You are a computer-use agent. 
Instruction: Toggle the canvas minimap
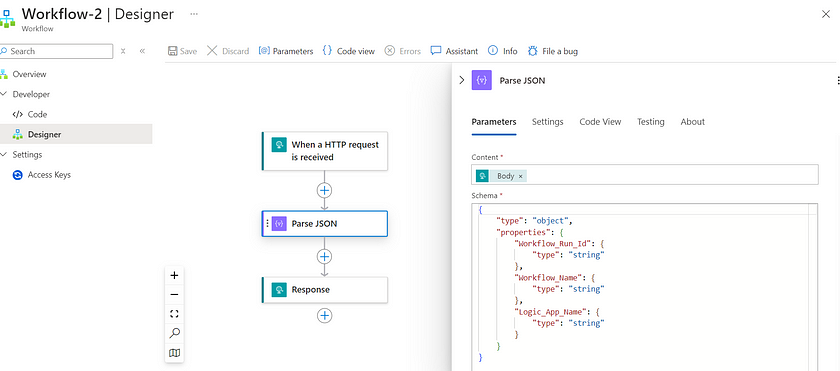[174, 353]
